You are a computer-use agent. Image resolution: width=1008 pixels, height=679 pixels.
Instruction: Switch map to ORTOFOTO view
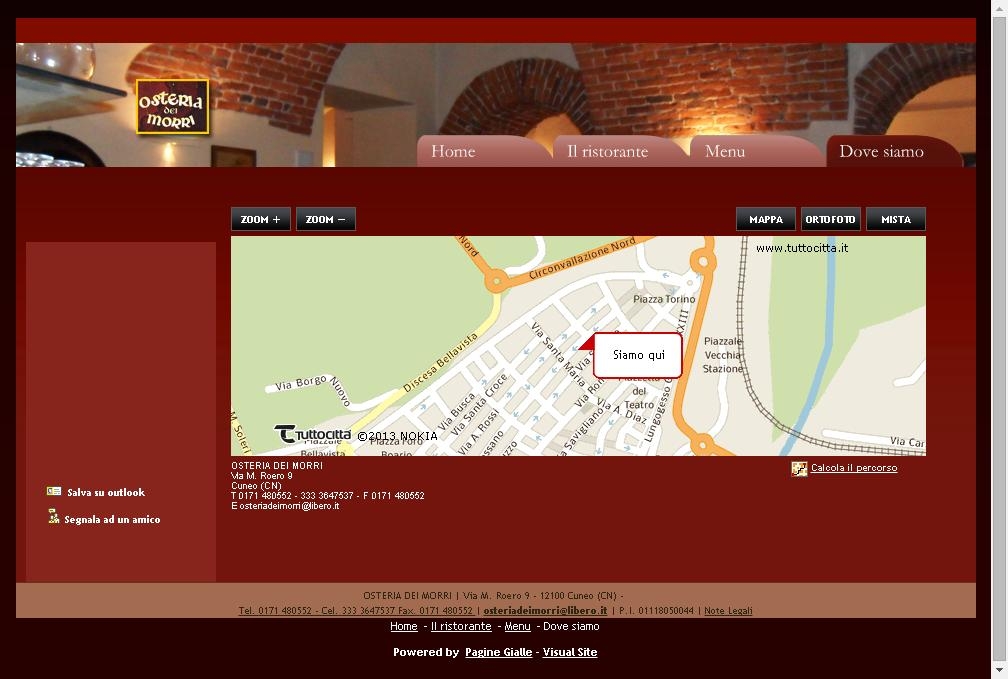point(831,219)
